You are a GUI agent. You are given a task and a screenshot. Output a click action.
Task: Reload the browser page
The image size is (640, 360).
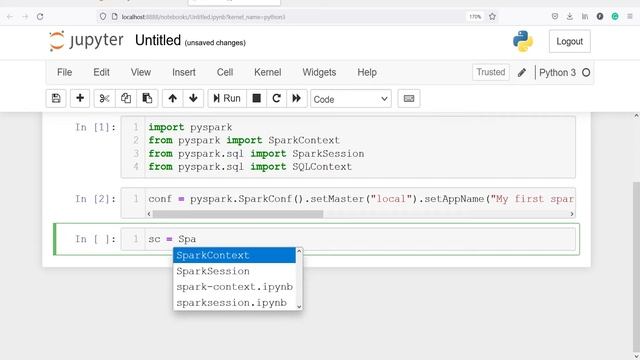tap(40, 17)
